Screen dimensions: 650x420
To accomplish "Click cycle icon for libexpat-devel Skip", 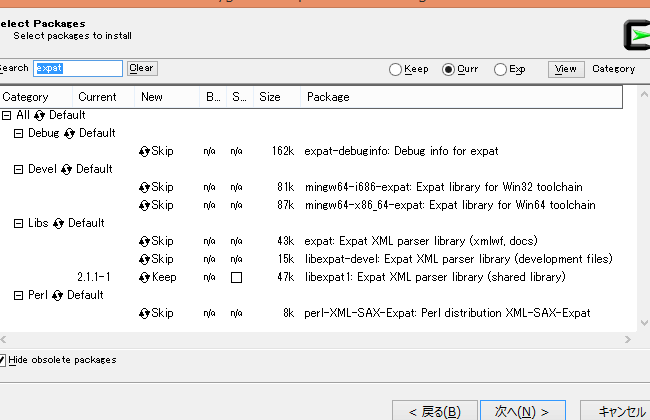I will pos(145,259).
